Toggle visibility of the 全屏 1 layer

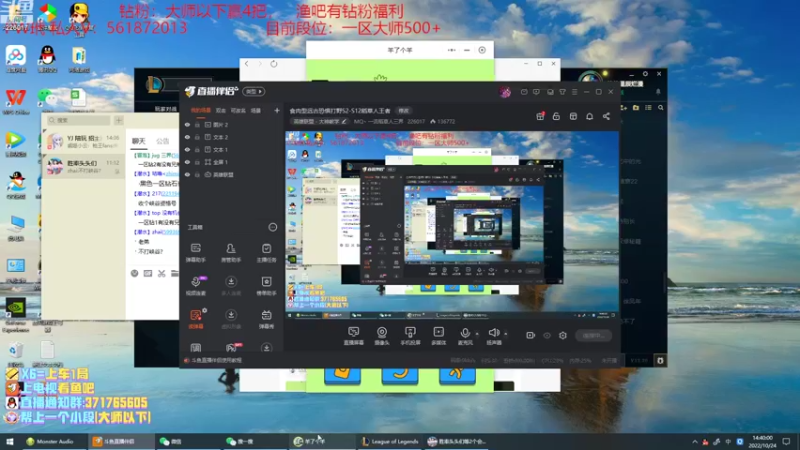[187, 162]
